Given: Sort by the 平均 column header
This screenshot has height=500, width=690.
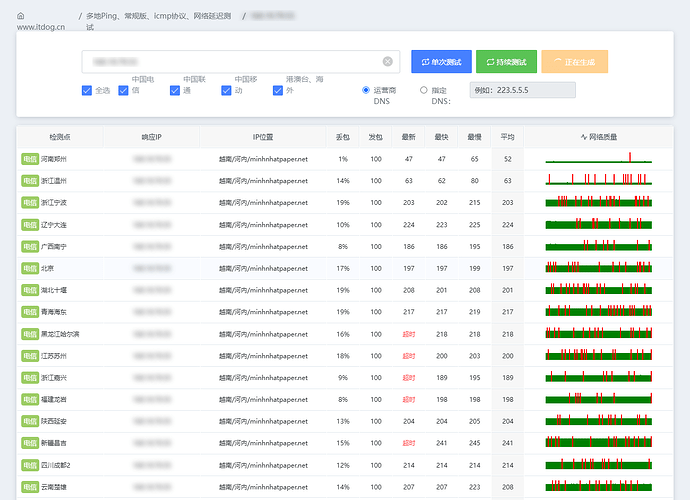Looking at the screenshot, I should 507,137.
